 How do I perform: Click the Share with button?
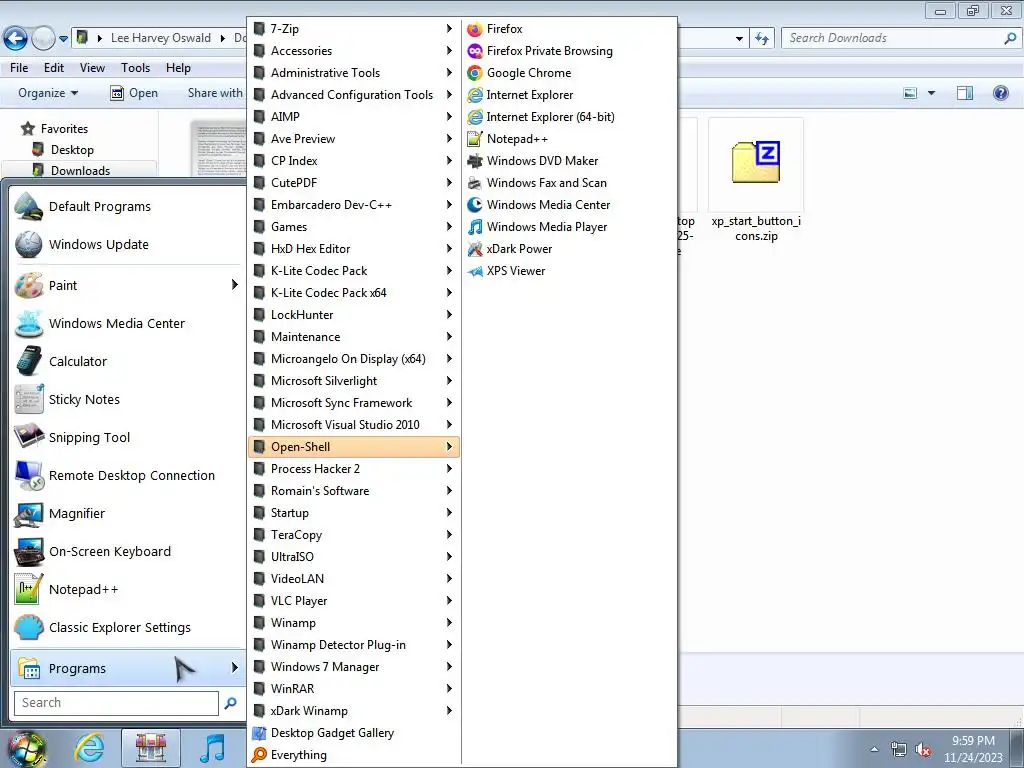(215, 93)
